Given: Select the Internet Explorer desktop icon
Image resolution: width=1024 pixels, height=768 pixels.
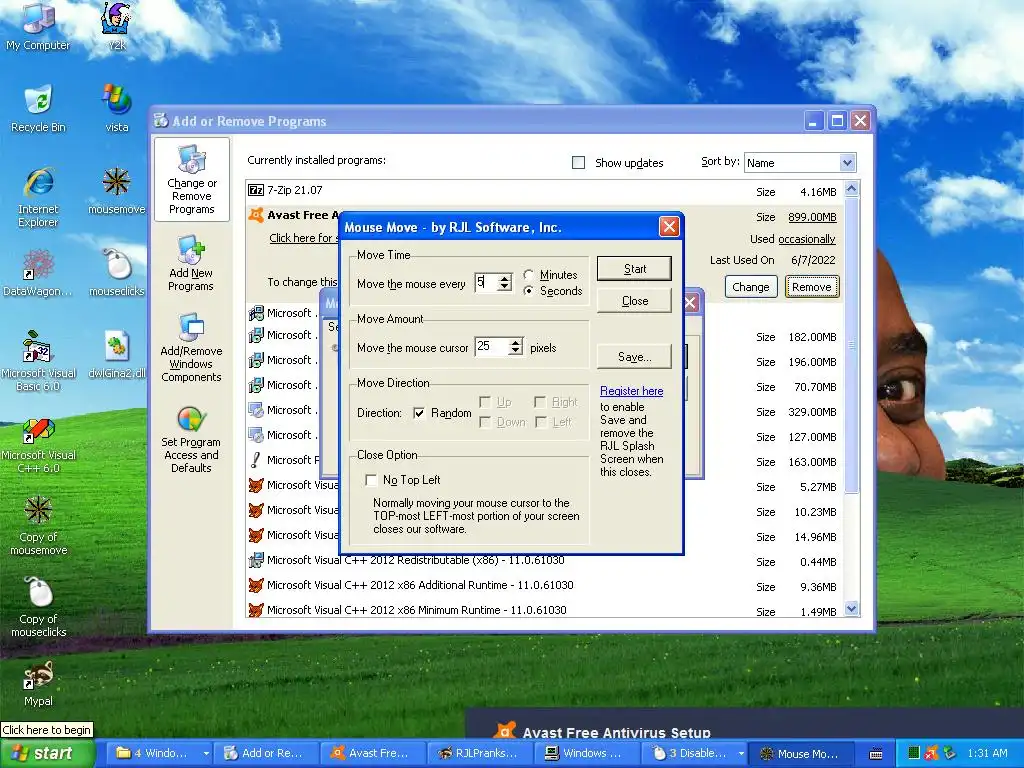Looking at the screenshot, I should [38, 196].
